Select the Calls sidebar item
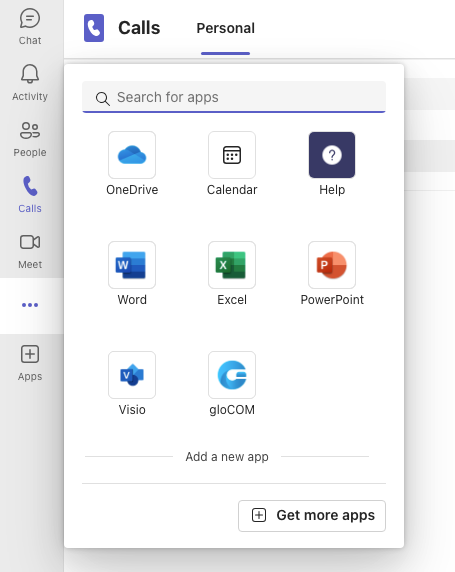Image resolution: width=455 pixels, height=572 pixels. [30, 195]
